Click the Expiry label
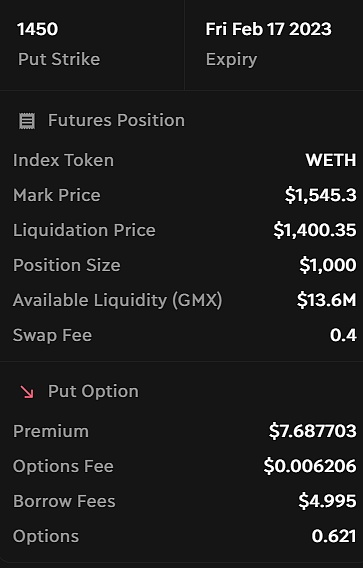This screenshot has width=363, height=568. 231,60
